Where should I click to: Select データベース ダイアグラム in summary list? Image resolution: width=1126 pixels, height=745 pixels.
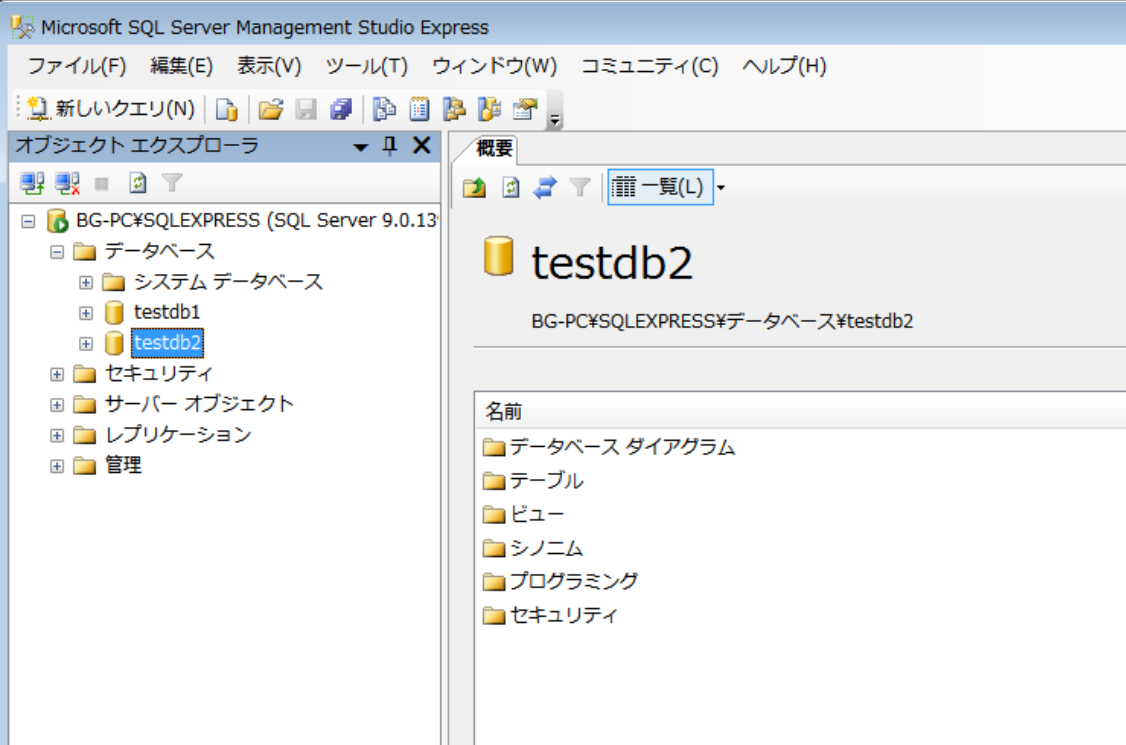point(622,447)
